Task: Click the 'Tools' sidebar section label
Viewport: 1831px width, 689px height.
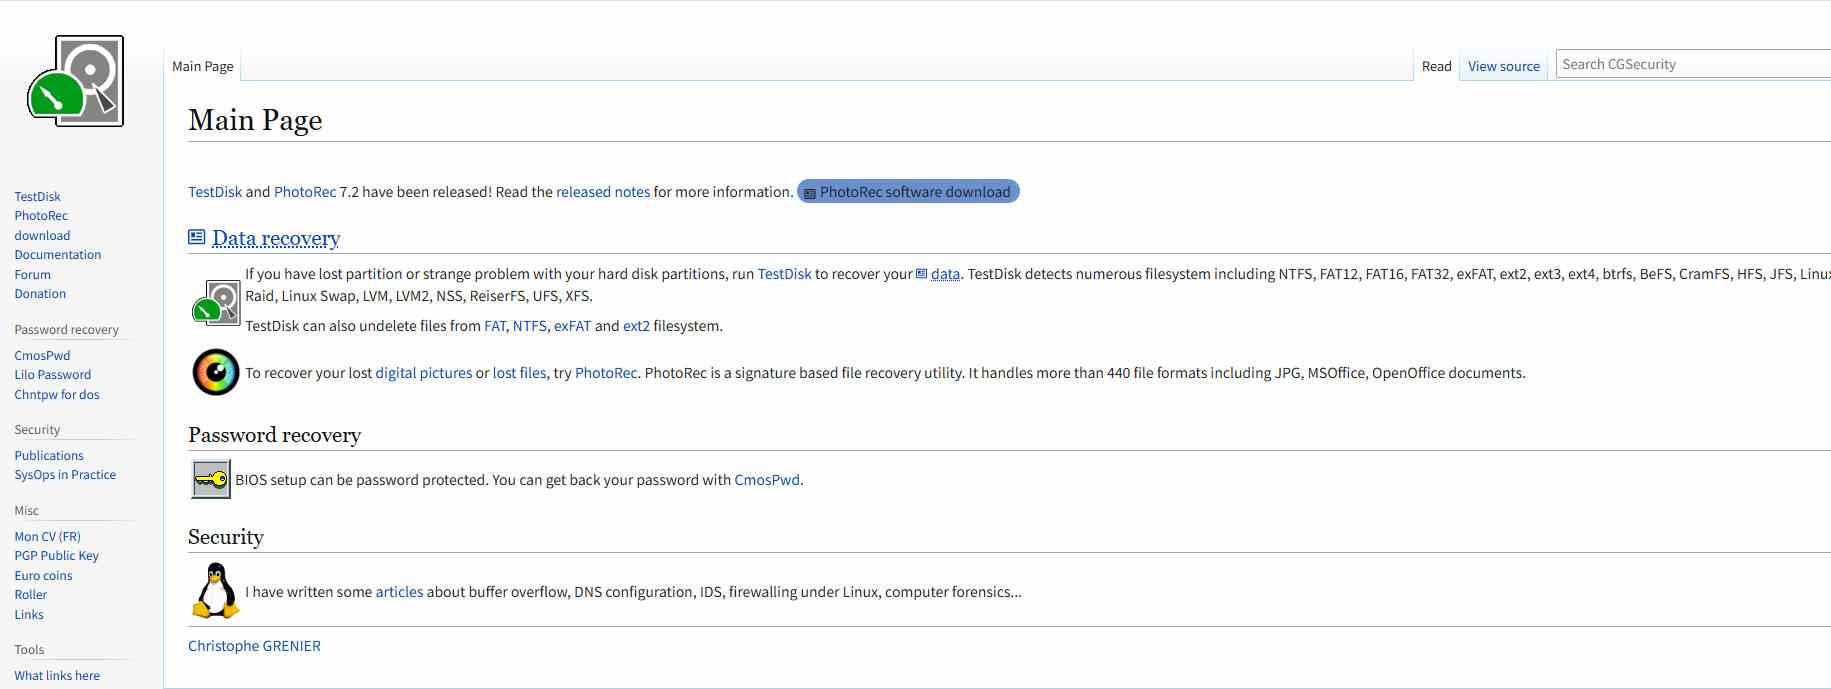Action: click(29, 650)
